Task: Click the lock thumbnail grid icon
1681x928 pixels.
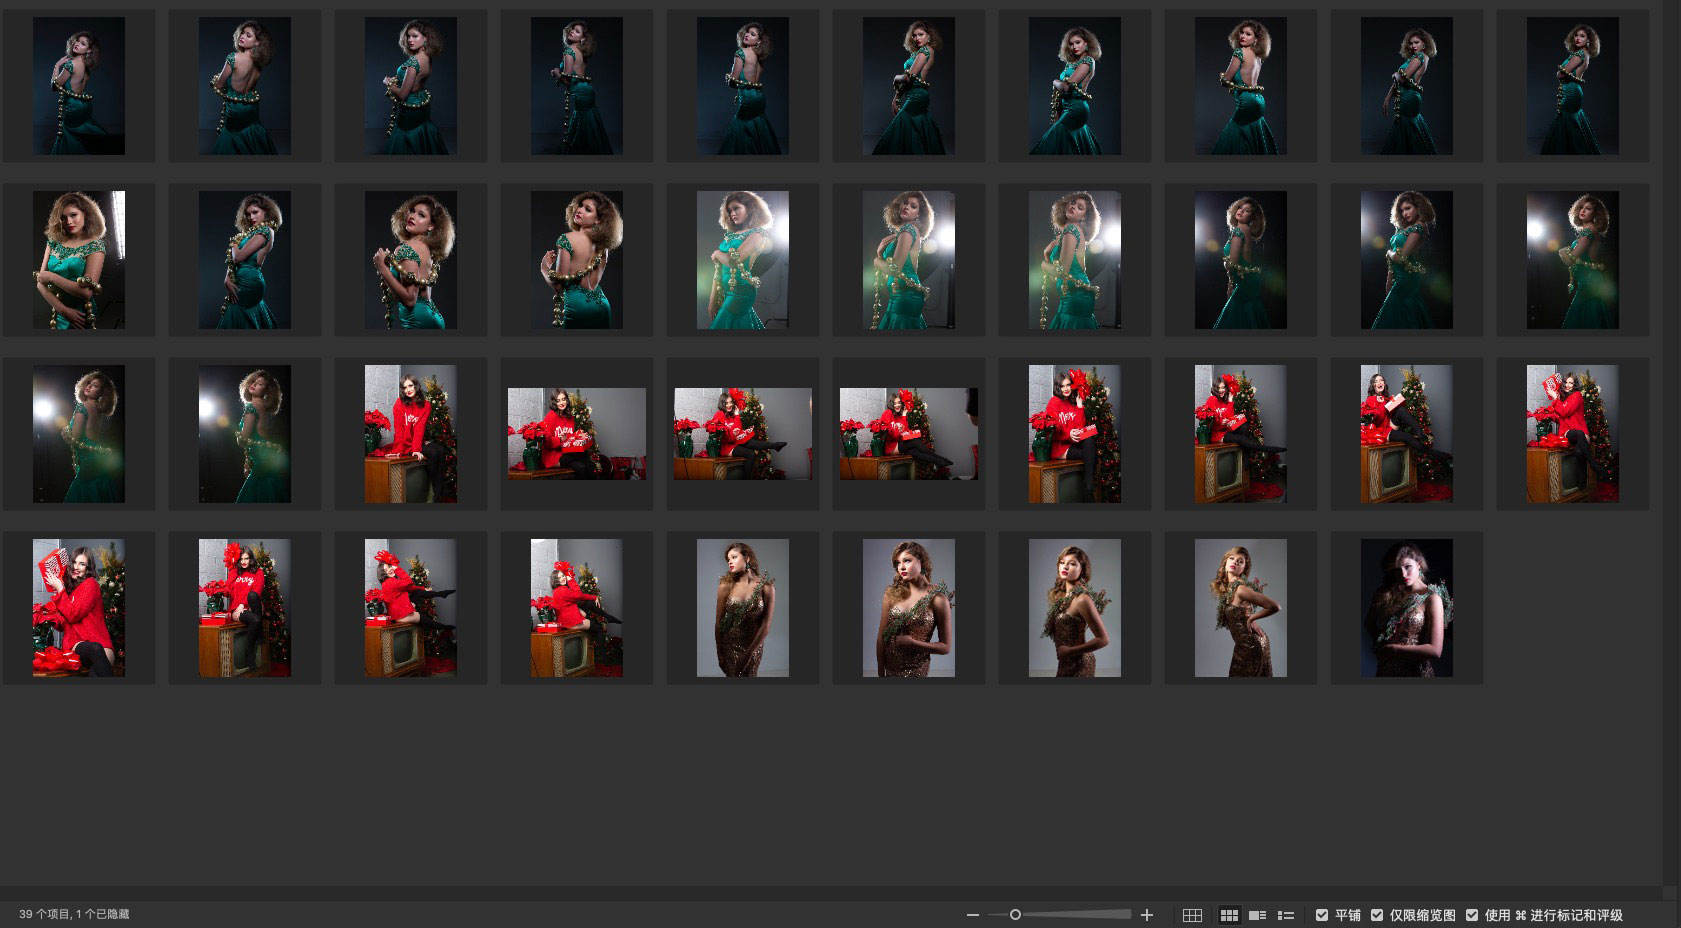Action: [x=1192, y=915]
